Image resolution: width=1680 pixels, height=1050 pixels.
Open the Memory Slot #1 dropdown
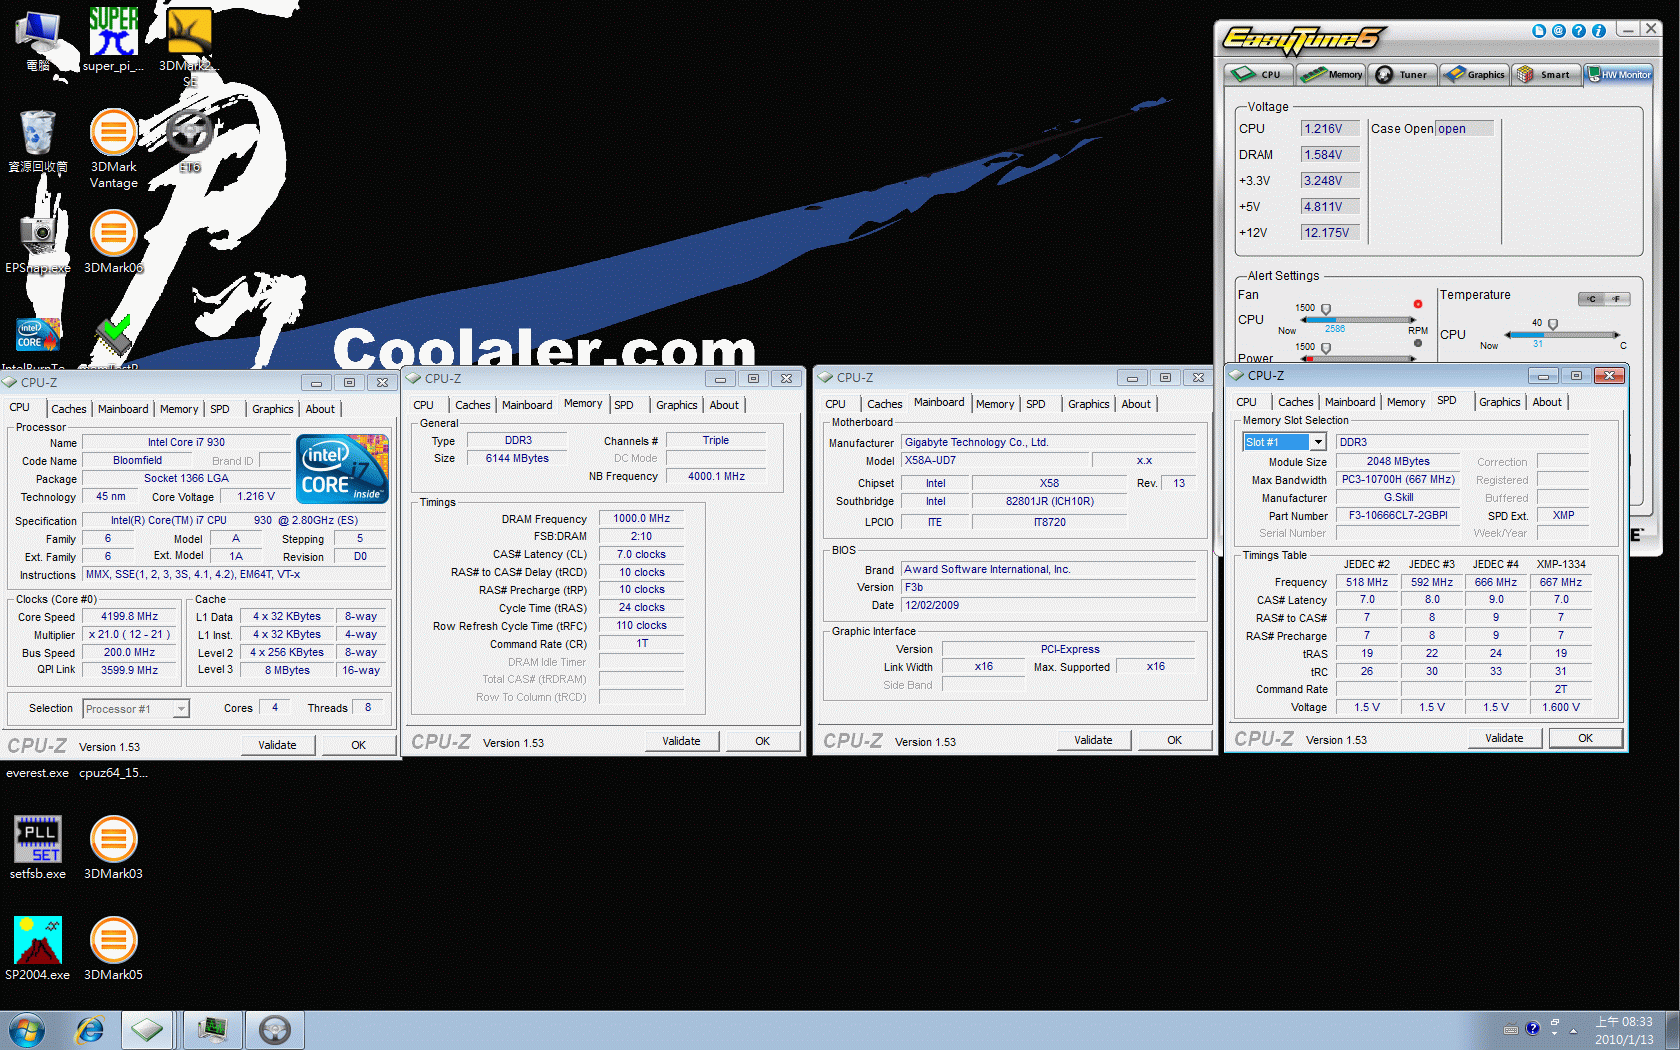(x=1318, y=442)
